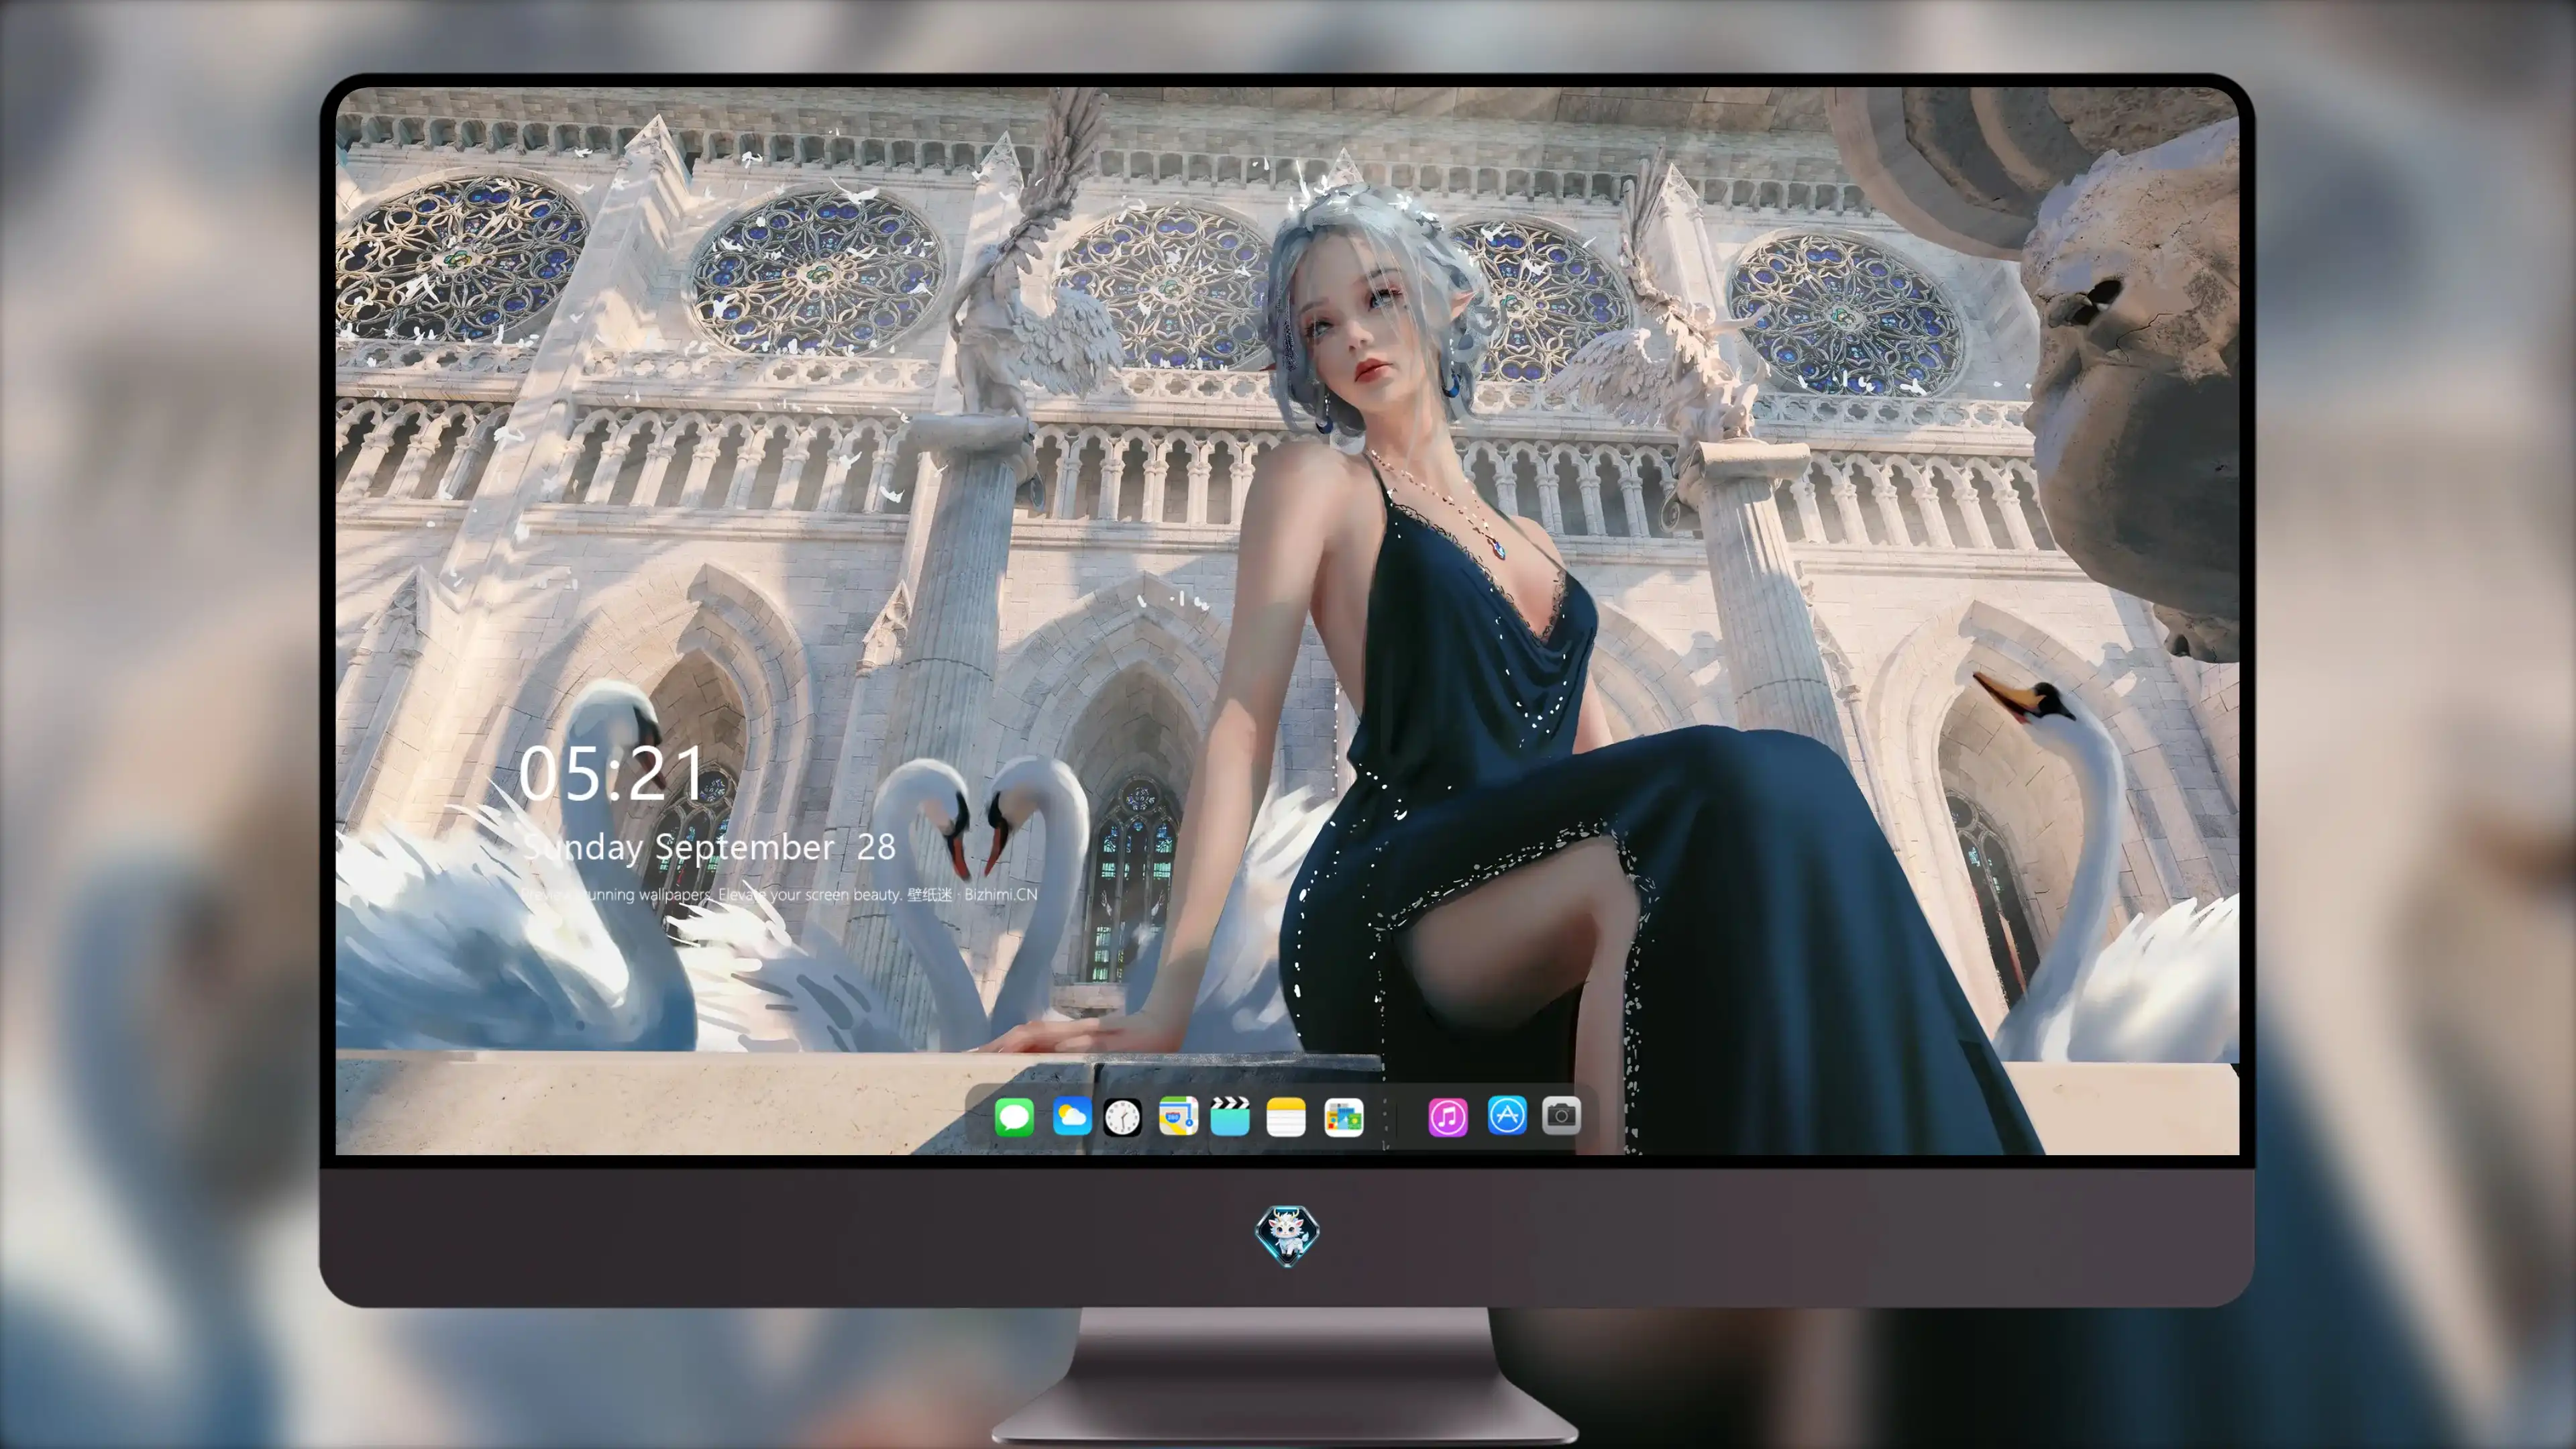This screenshot has height=1449, width=2576.
Task: Launch the Maps app from the dock
Action: tap(1178, 1116)
